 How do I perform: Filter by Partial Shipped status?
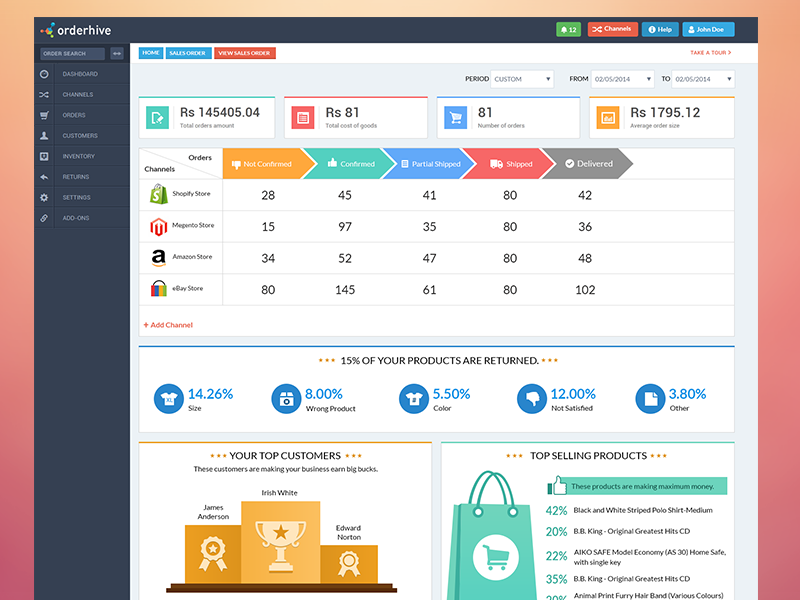(431, 164)
